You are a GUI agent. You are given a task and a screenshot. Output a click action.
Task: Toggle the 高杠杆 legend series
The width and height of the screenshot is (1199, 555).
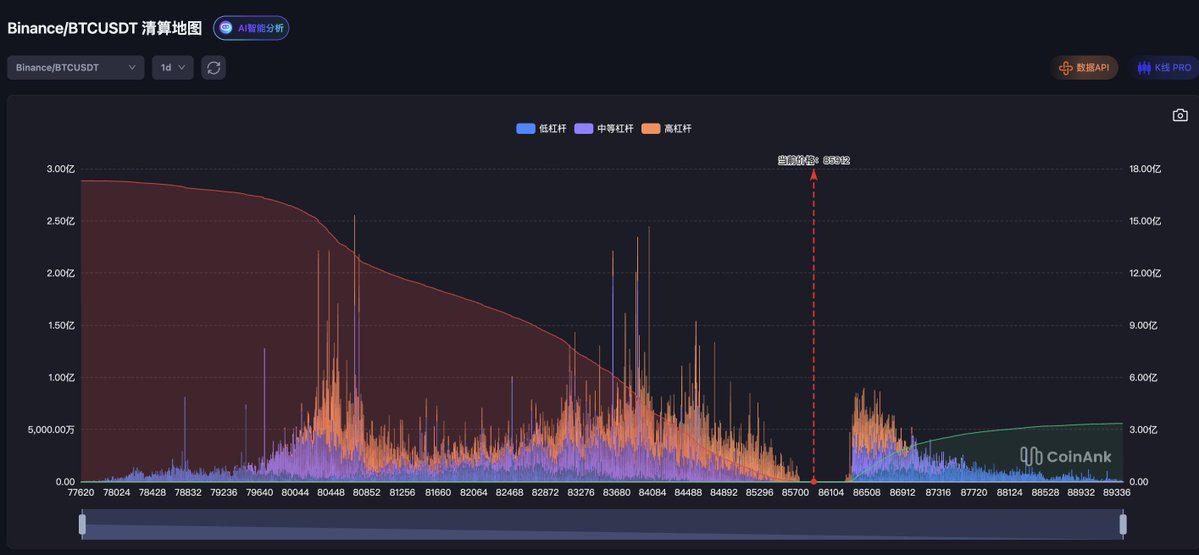tap(667, 128)
